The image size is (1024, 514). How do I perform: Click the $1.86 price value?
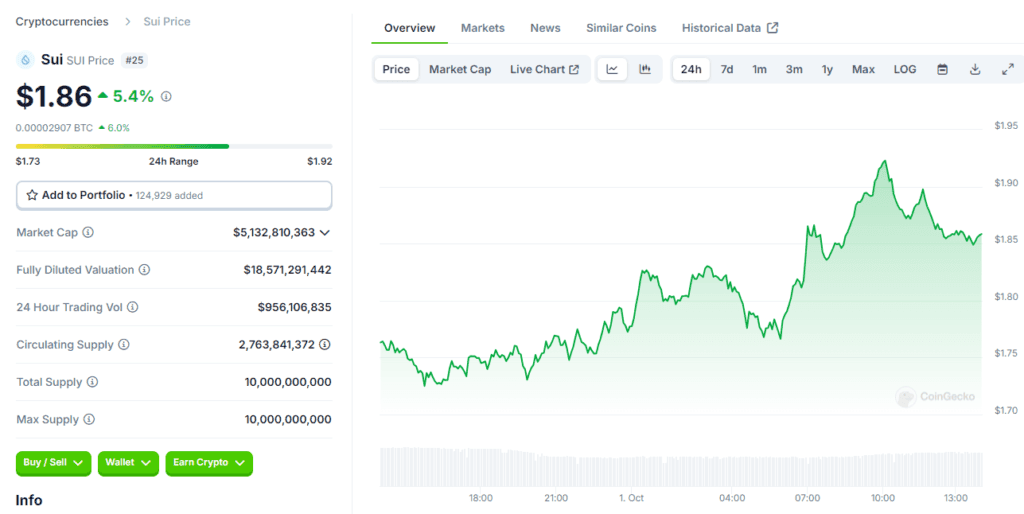tap(54, 97)
